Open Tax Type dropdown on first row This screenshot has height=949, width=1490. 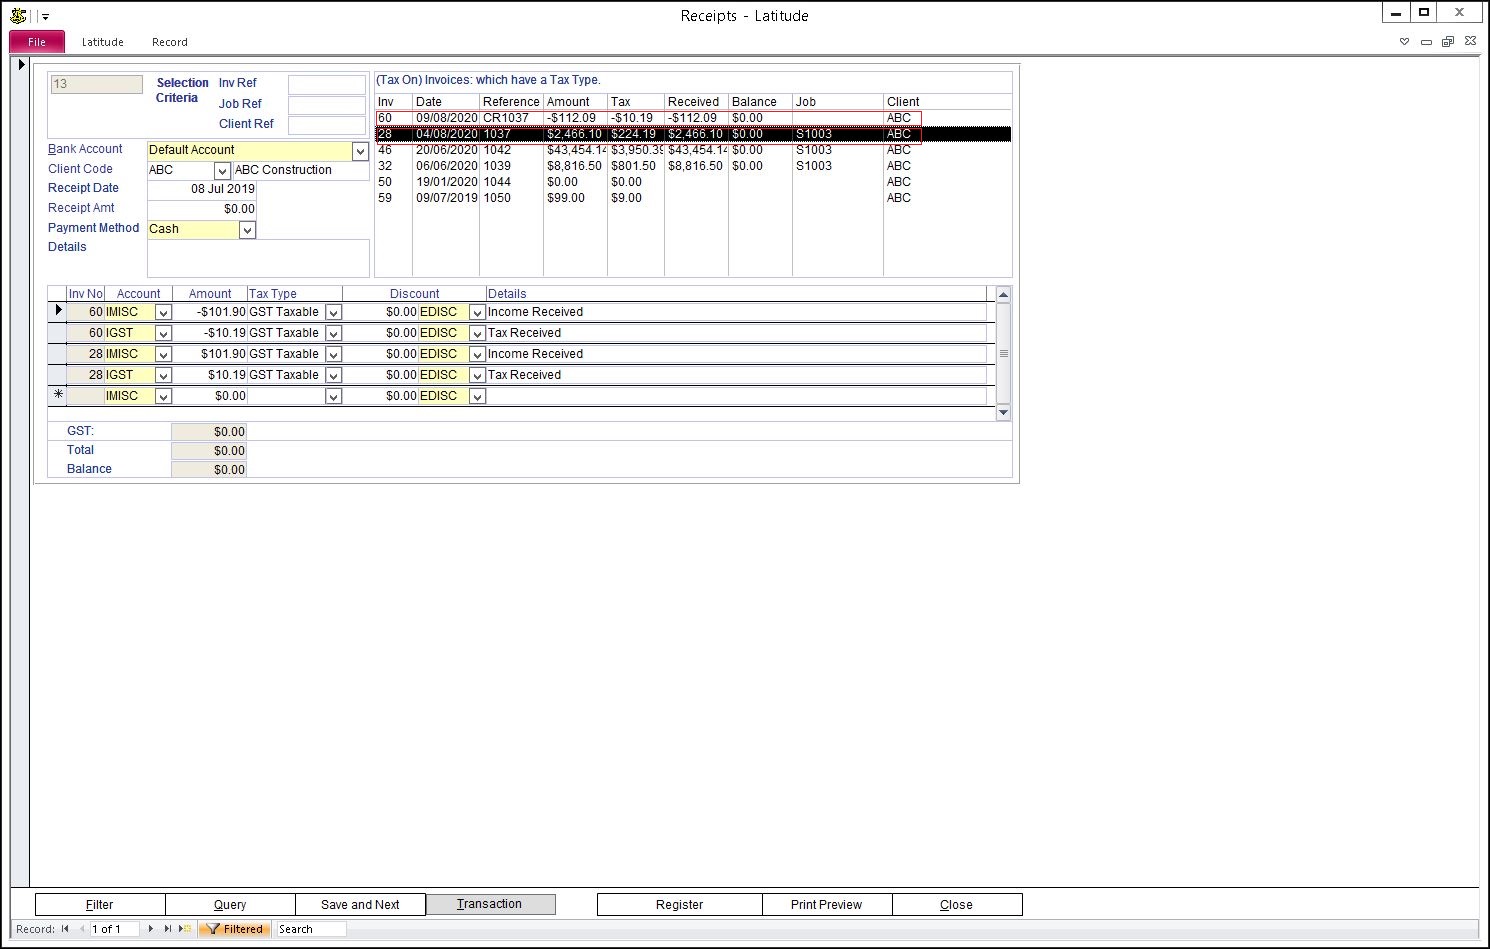pyautogui.click(x=333, y=312)
